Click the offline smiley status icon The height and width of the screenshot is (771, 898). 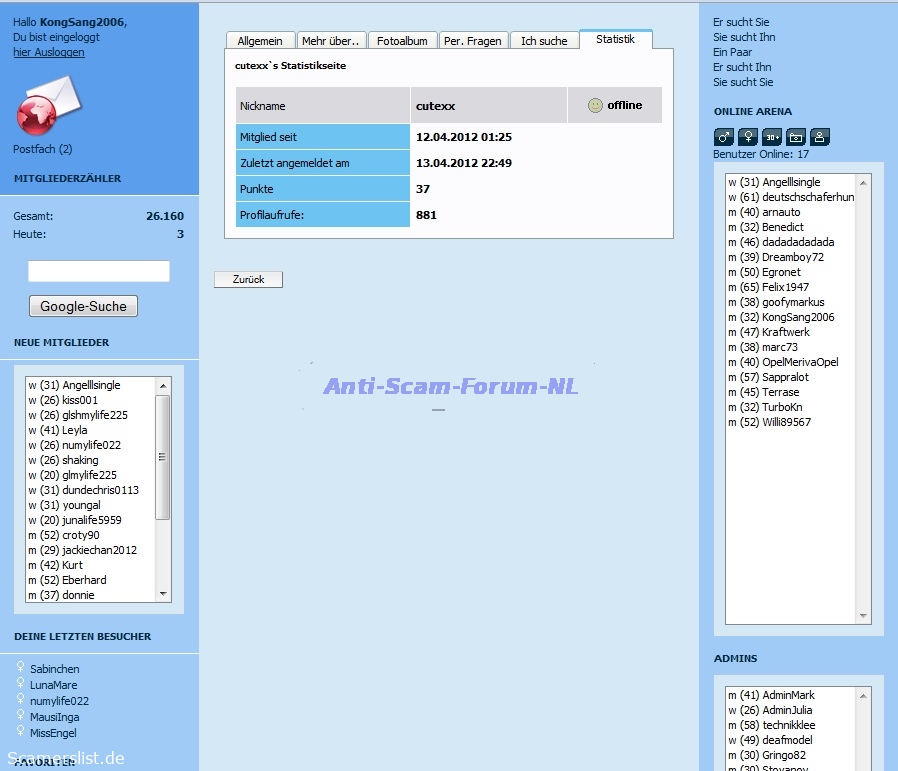click(595, 105)
